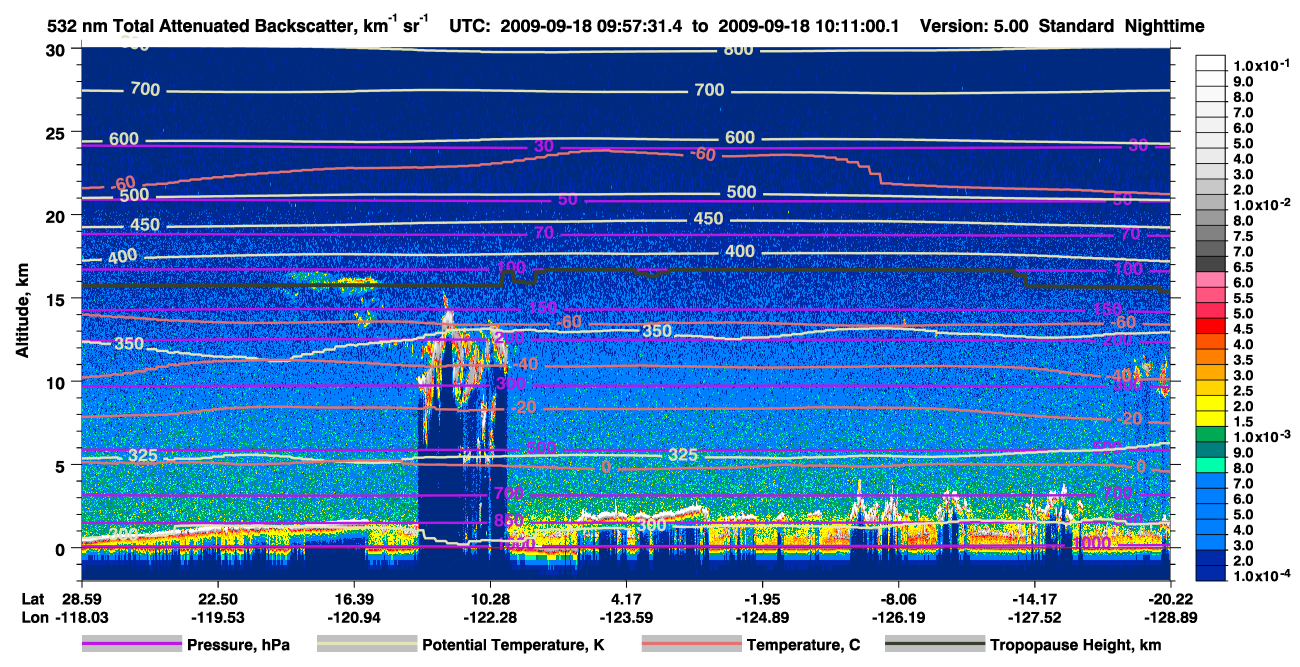Click longitude value -123.59
This screenshot has height=667, width=1300.
point(625,616)
